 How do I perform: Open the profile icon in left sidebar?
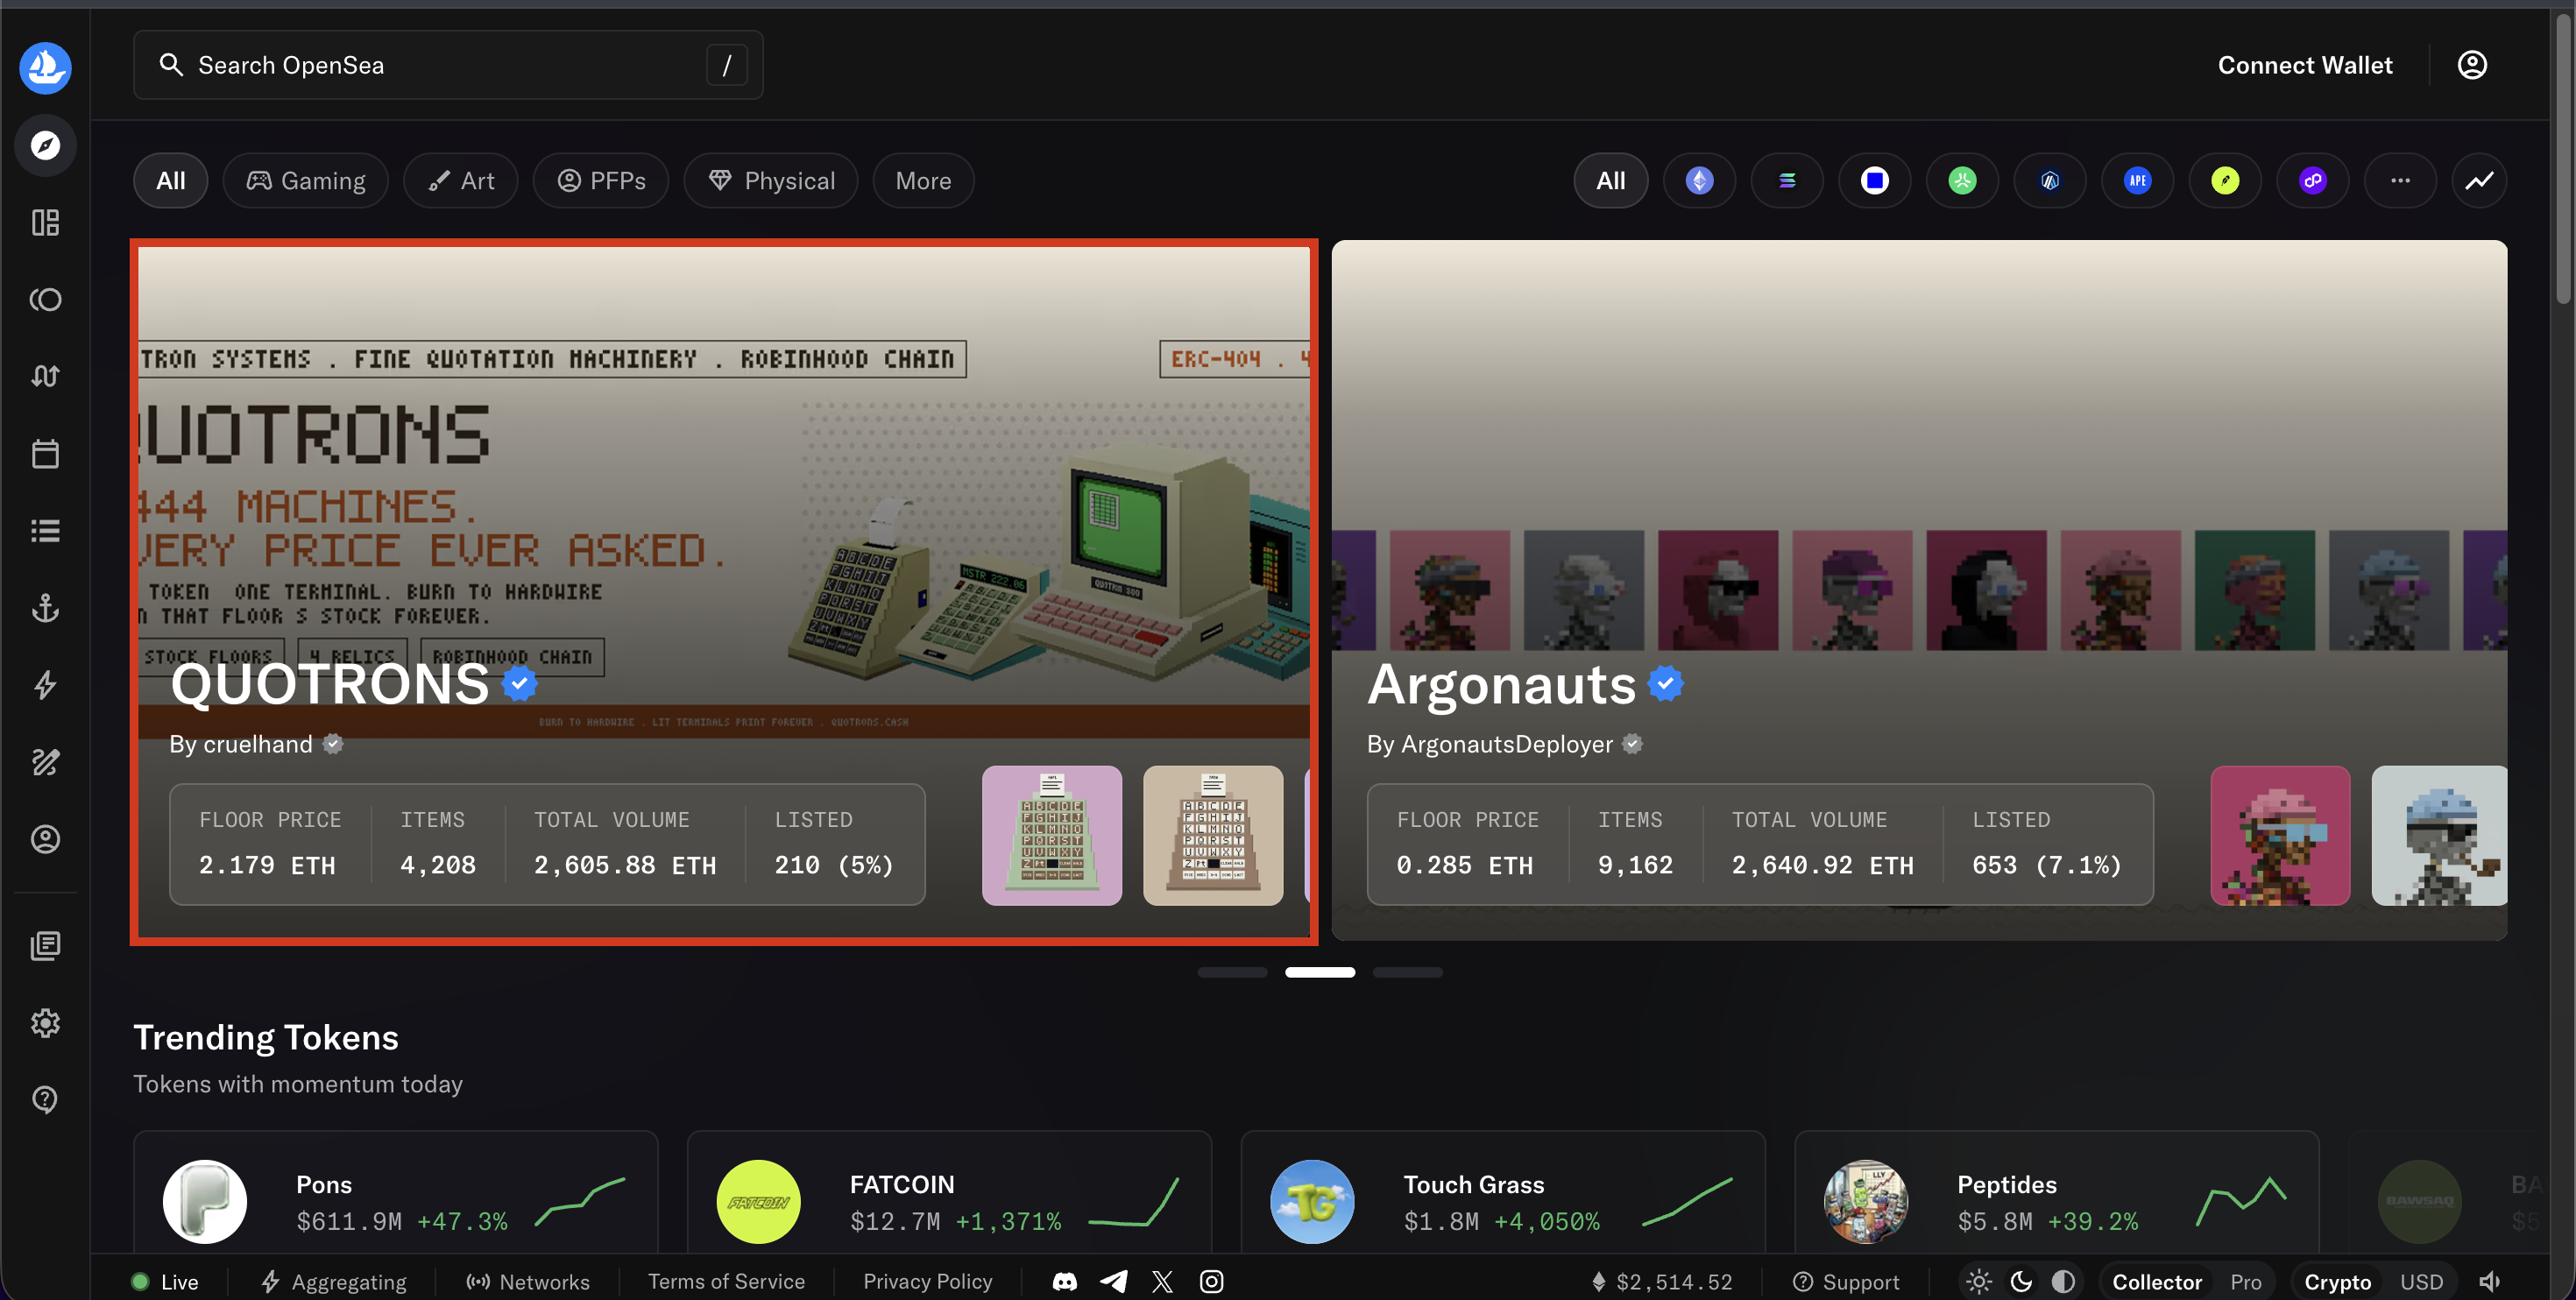coord(45,839)
